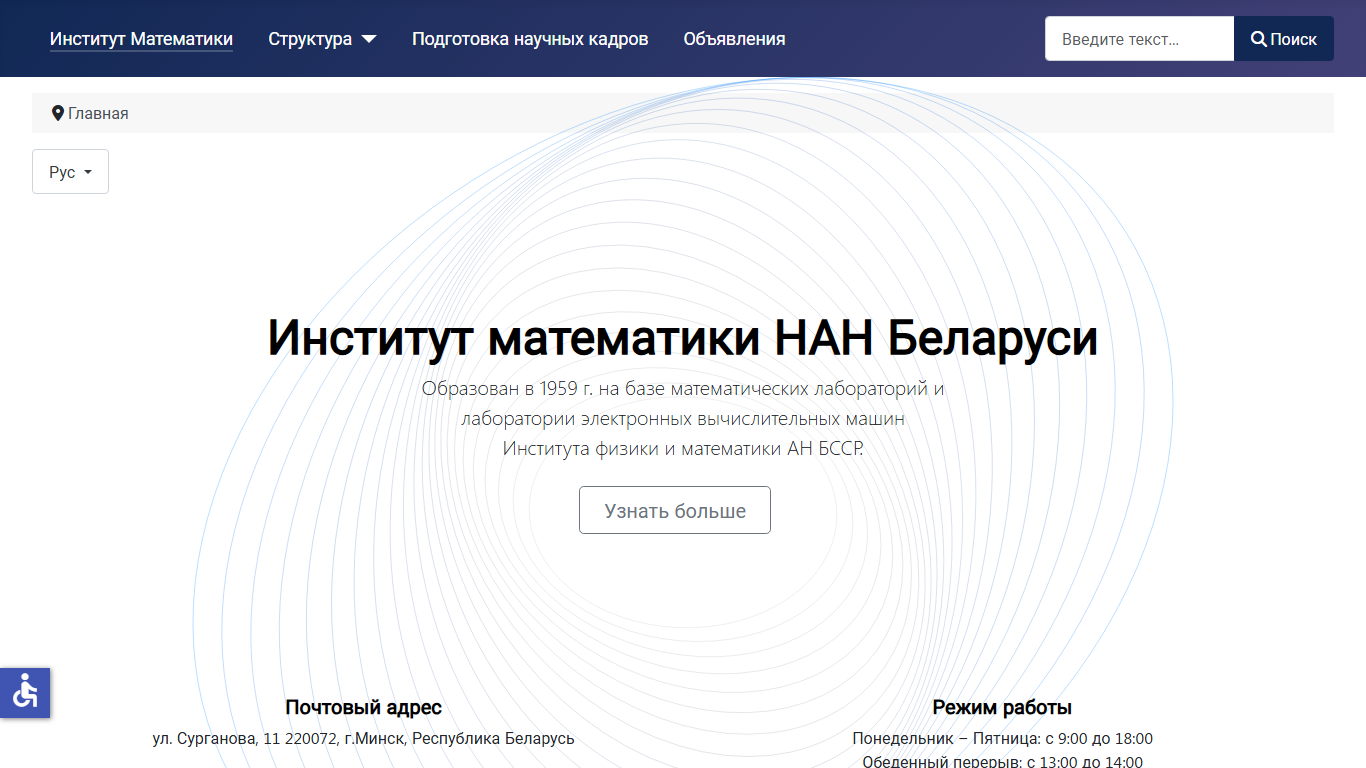Open Подготовка научных кадров page
This screenshot has height=768, width=1366.
tap(530, 39)
